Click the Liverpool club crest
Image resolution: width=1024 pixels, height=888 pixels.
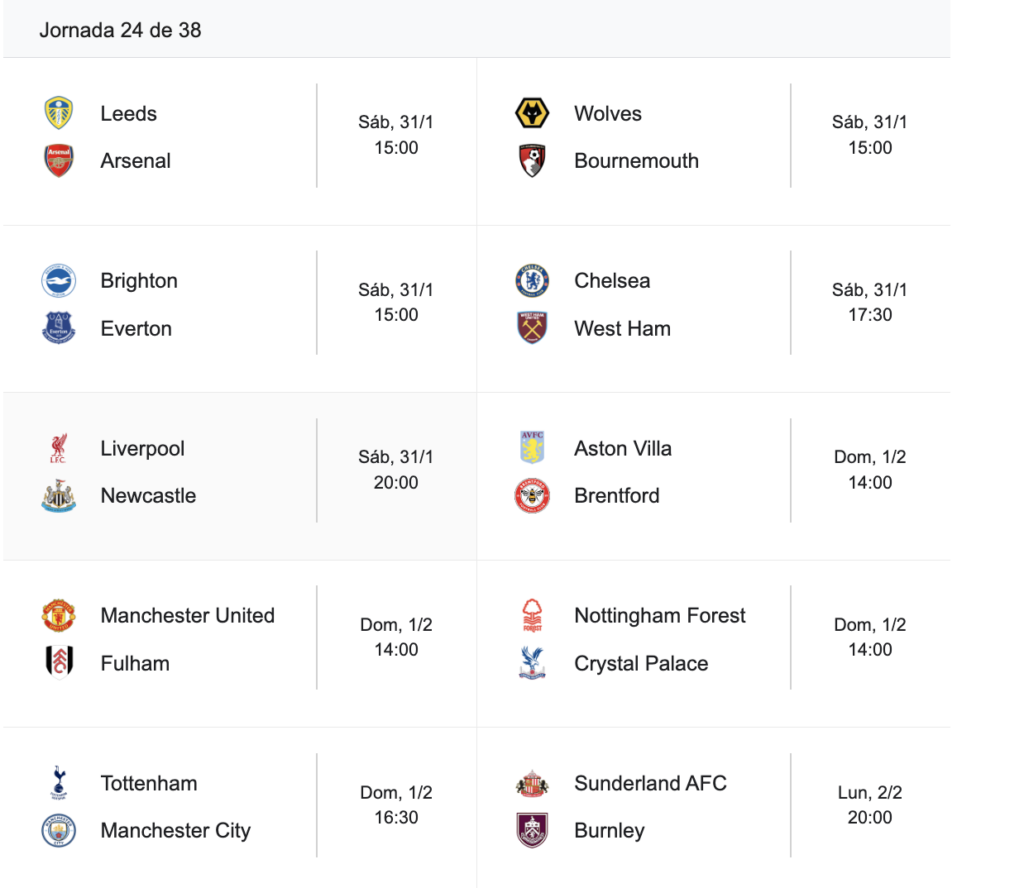(59, 448)
